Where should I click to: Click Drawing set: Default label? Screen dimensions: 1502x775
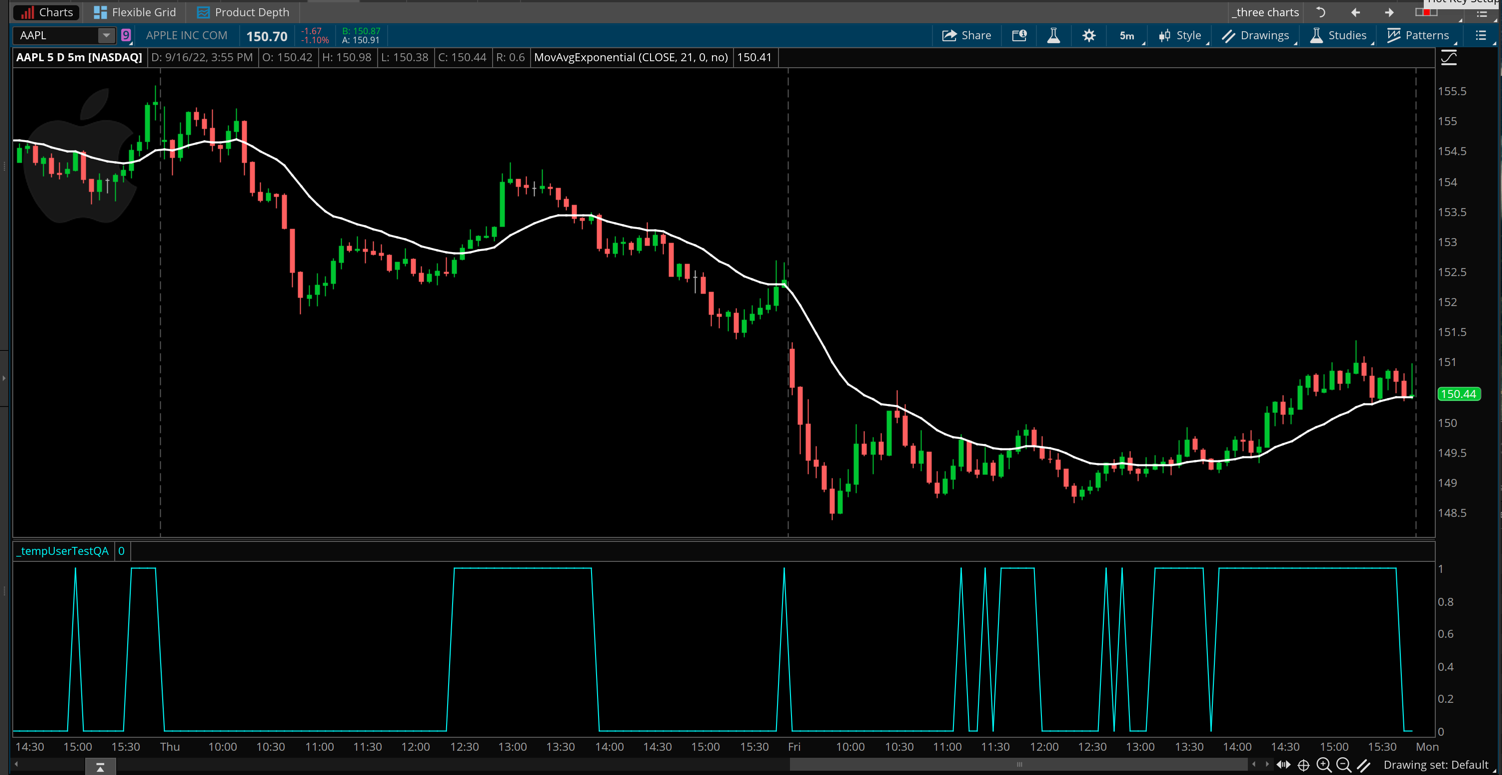(1436, 765)
